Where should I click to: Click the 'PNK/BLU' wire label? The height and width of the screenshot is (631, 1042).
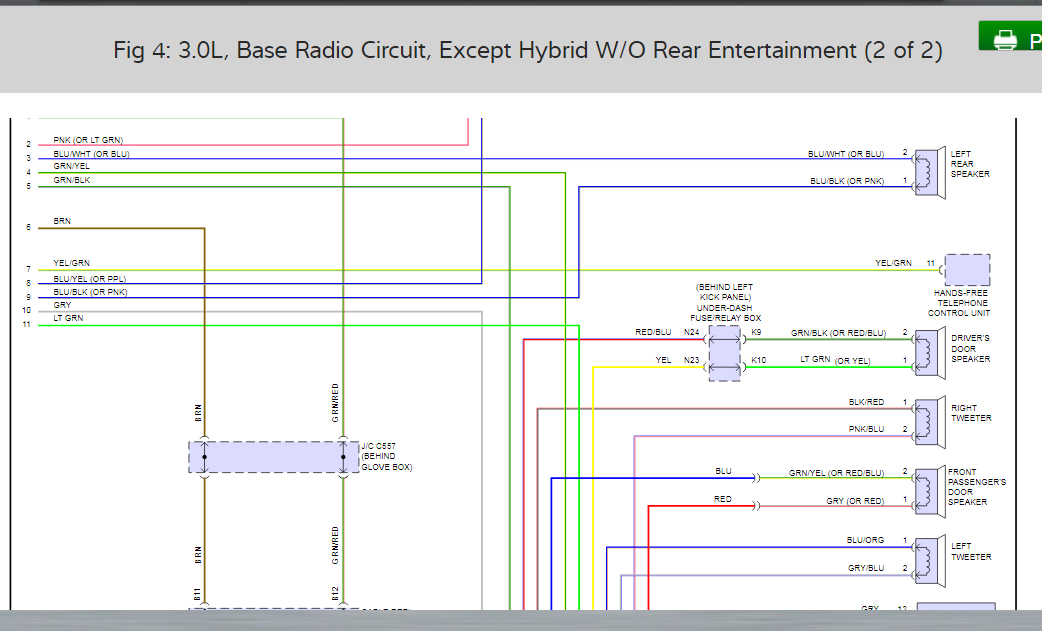(x=866, y=429)
